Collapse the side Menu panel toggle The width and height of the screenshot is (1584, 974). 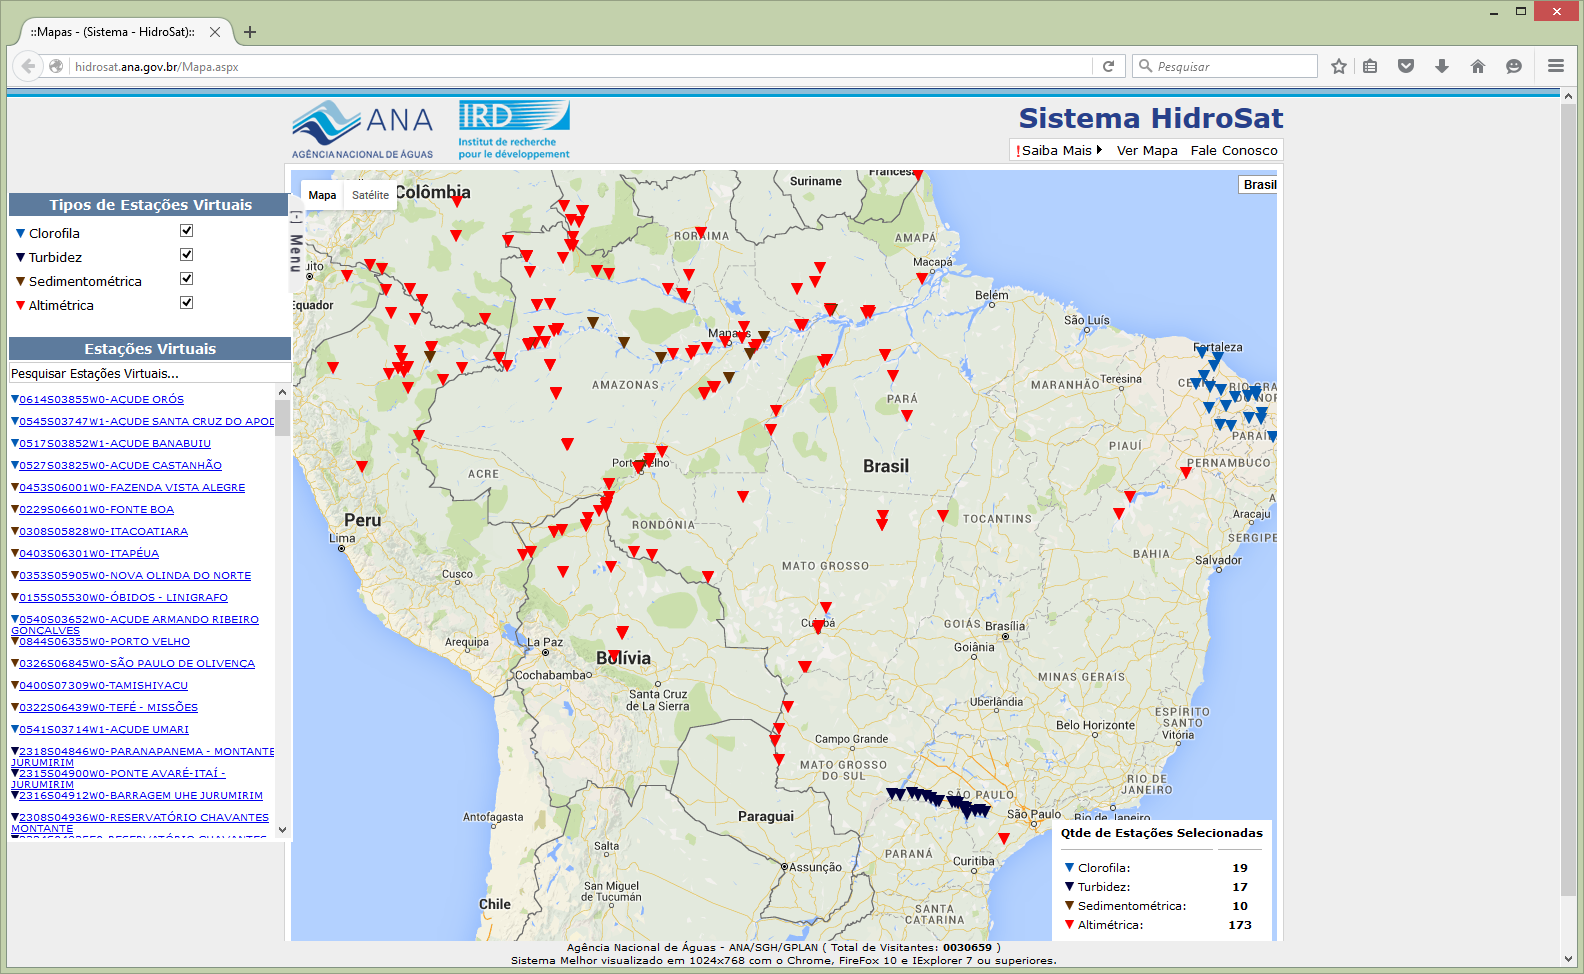pyautogui.click(x=296, y=240)
